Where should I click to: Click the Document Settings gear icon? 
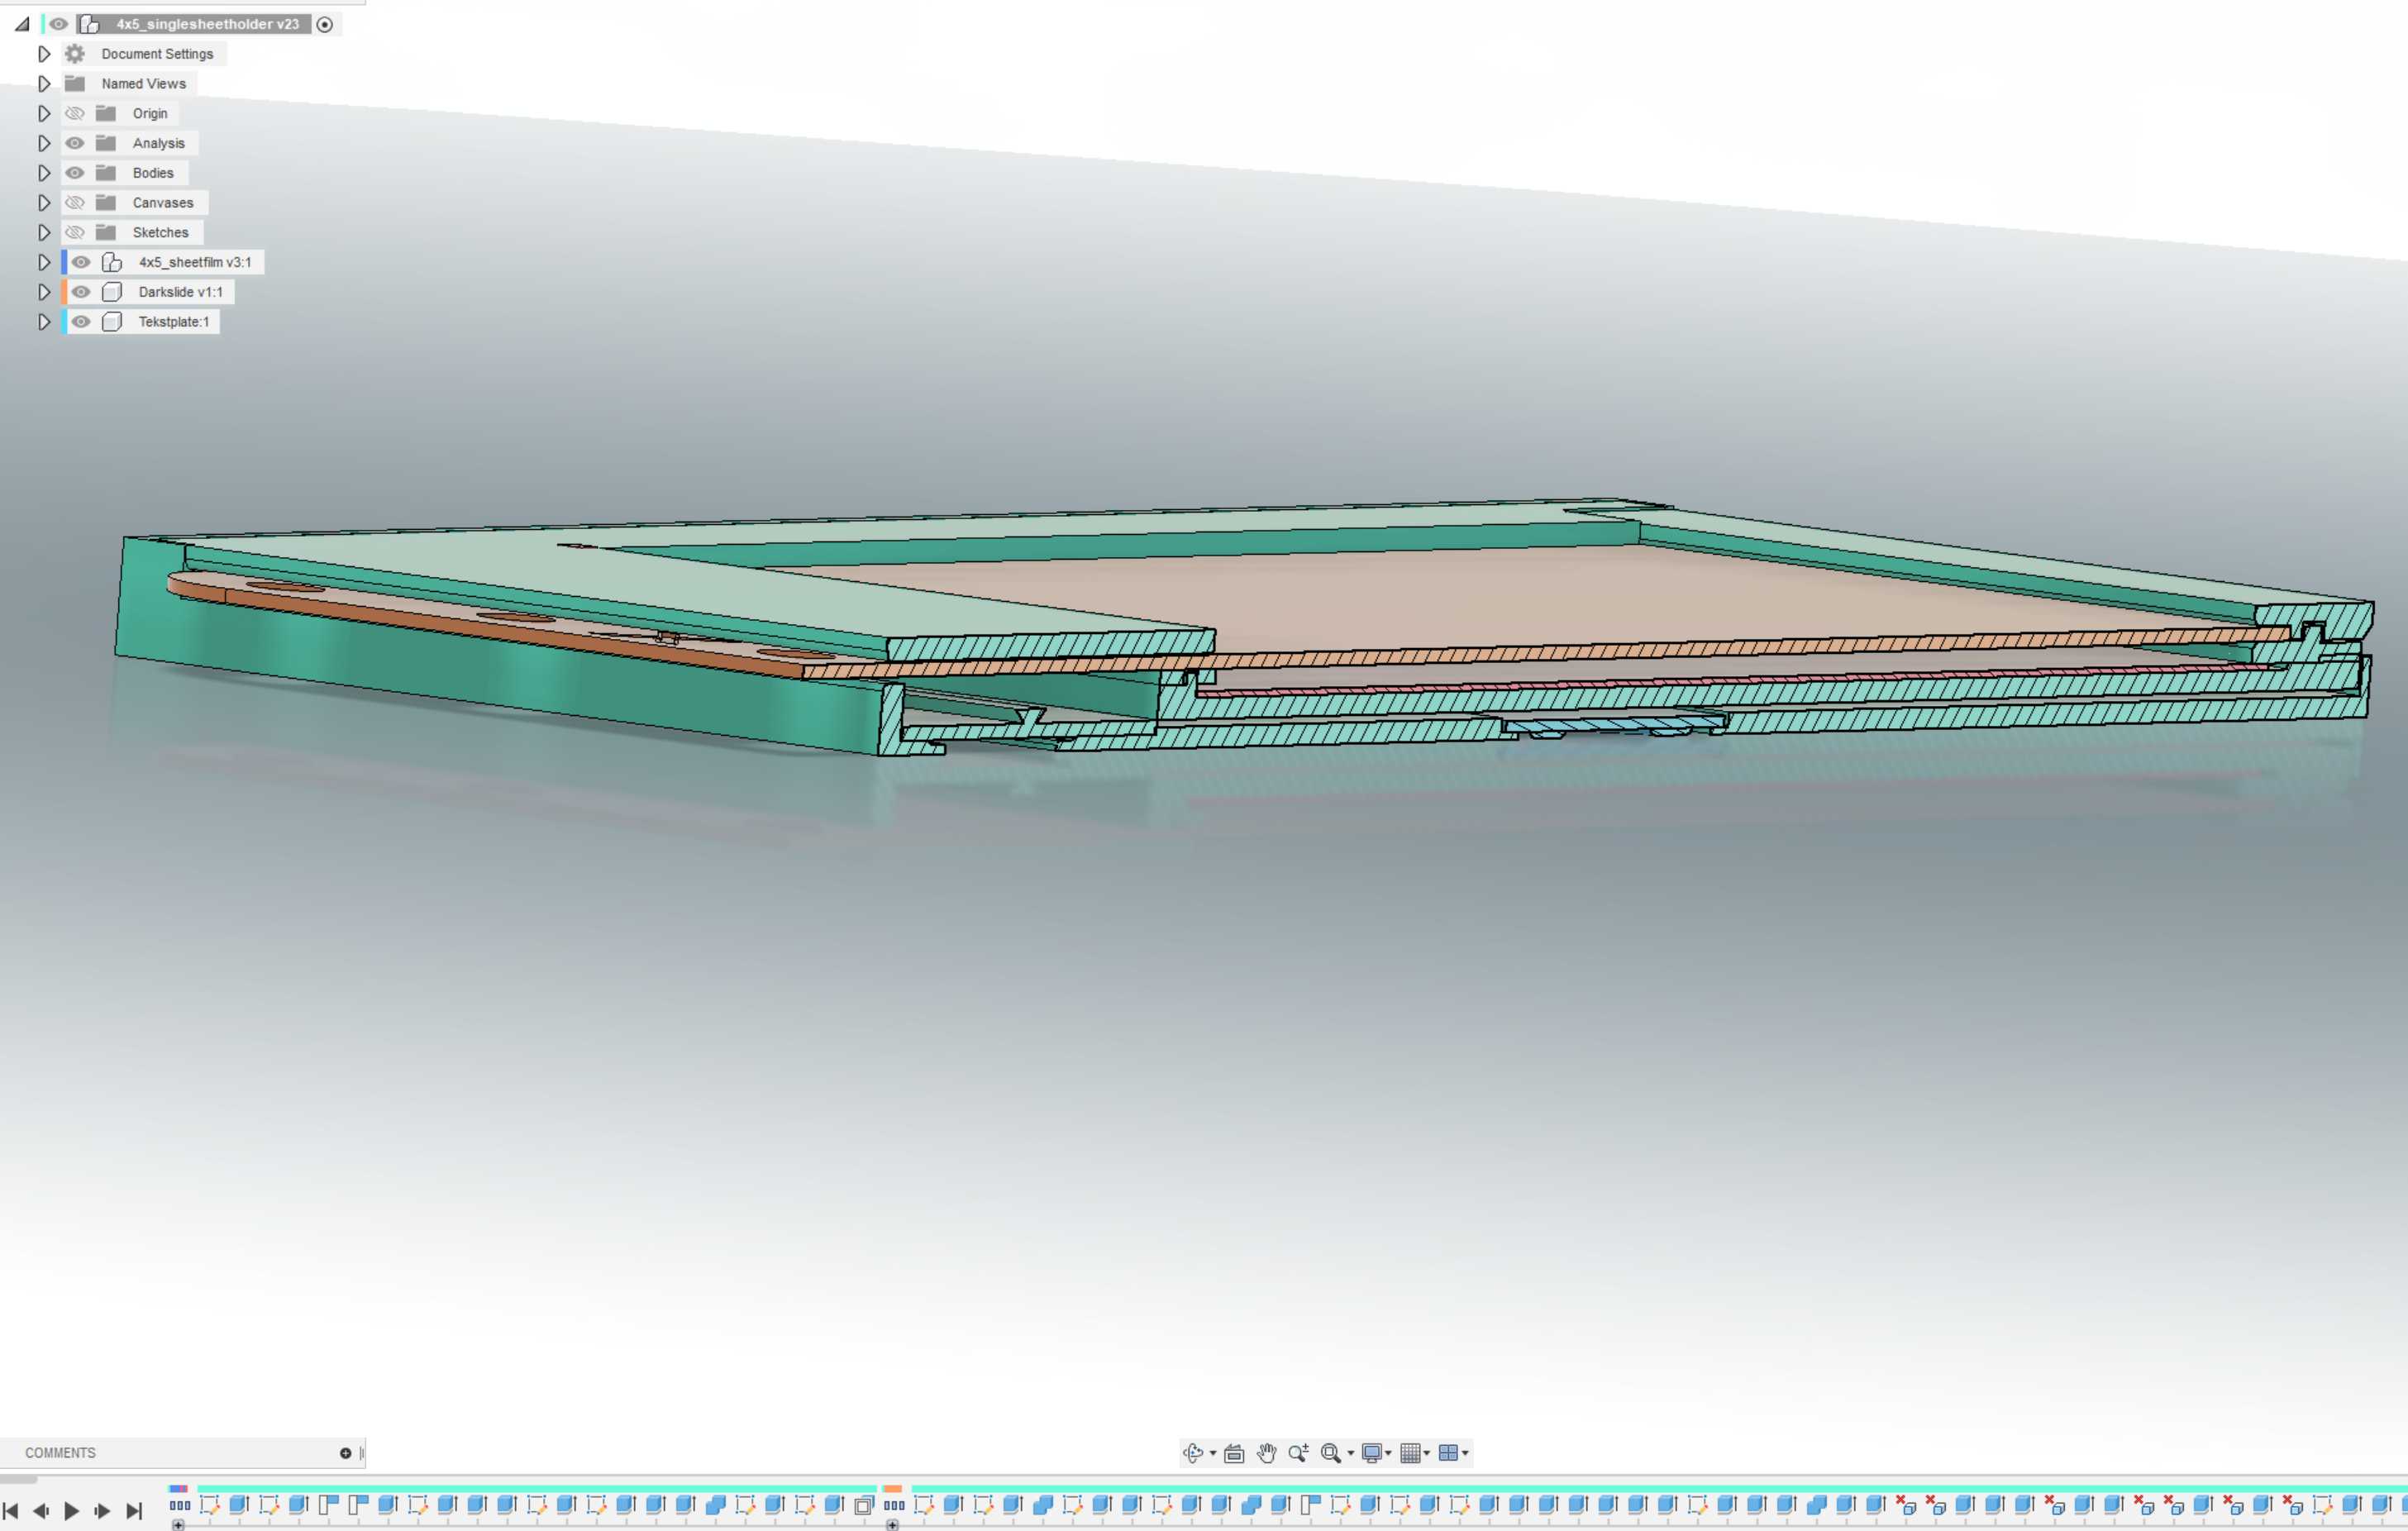75,54
